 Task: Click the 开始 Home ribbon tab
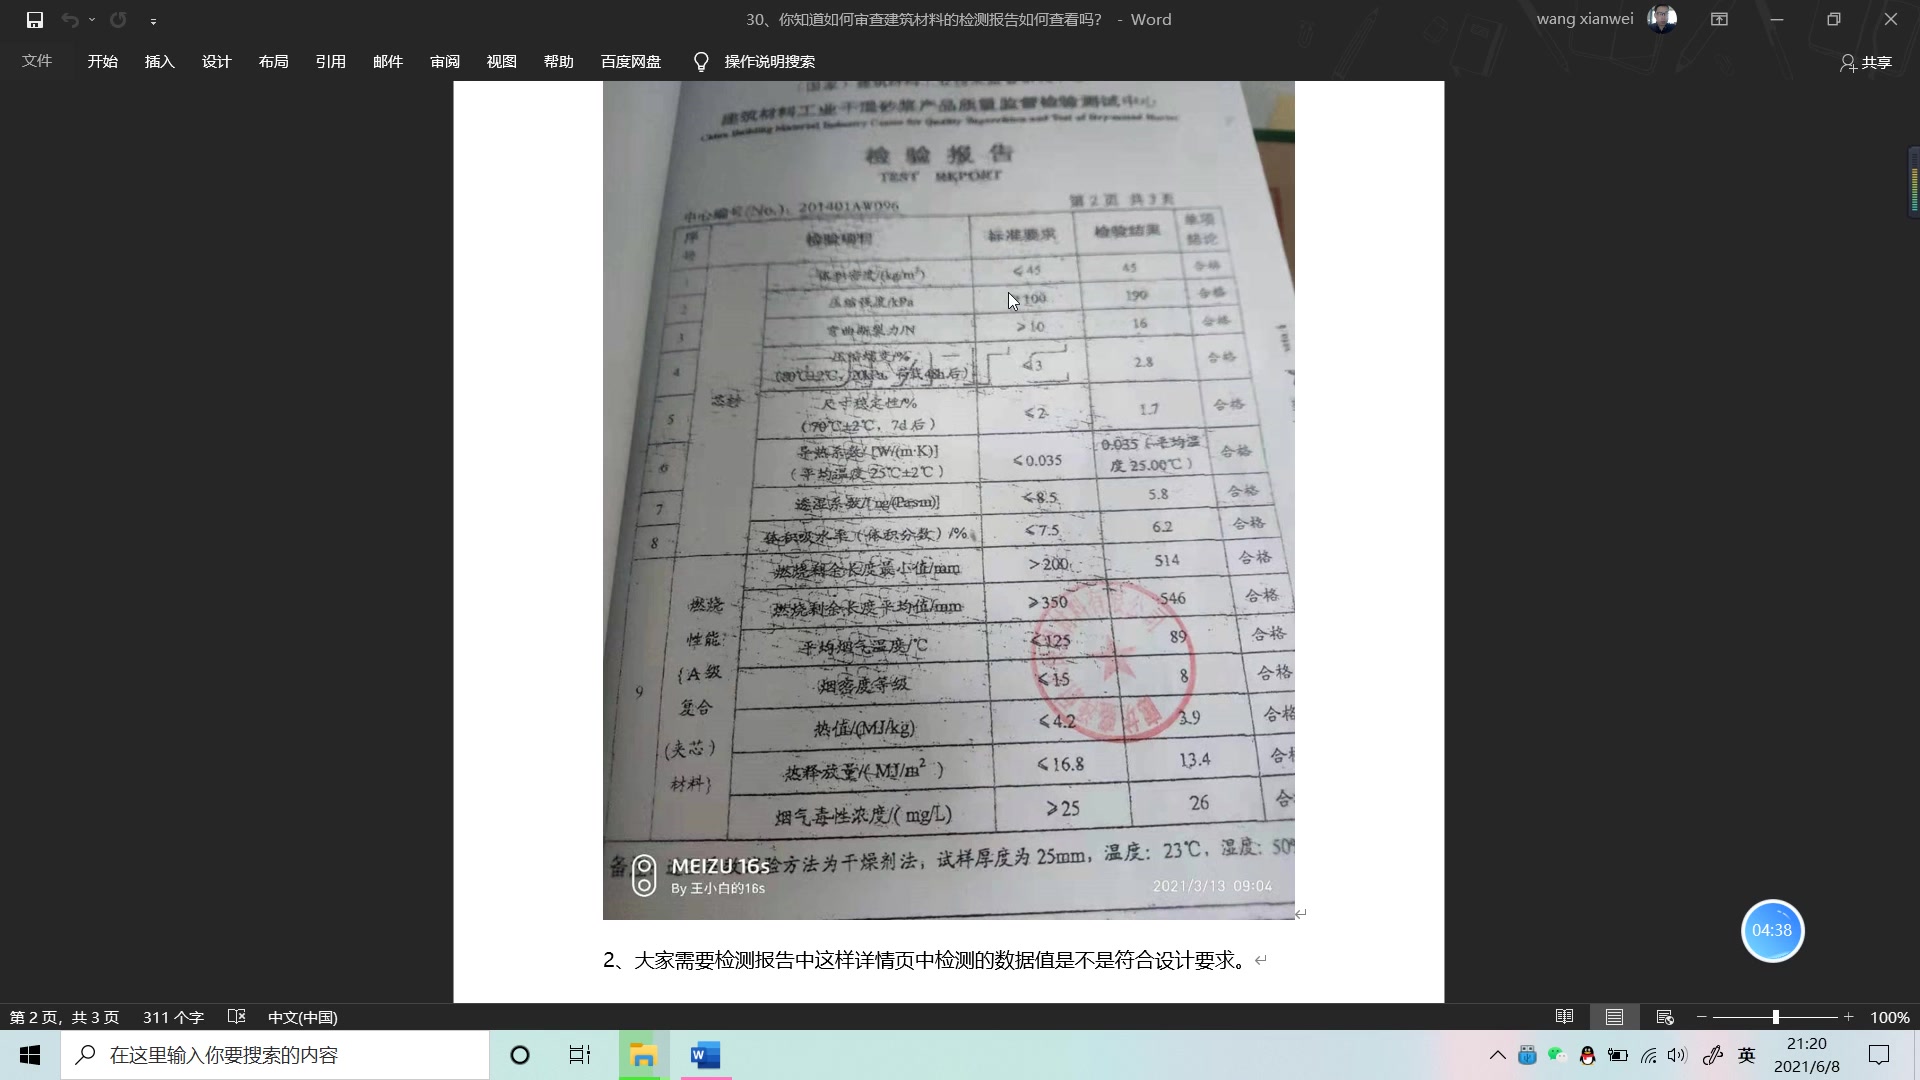pos(102,61)
